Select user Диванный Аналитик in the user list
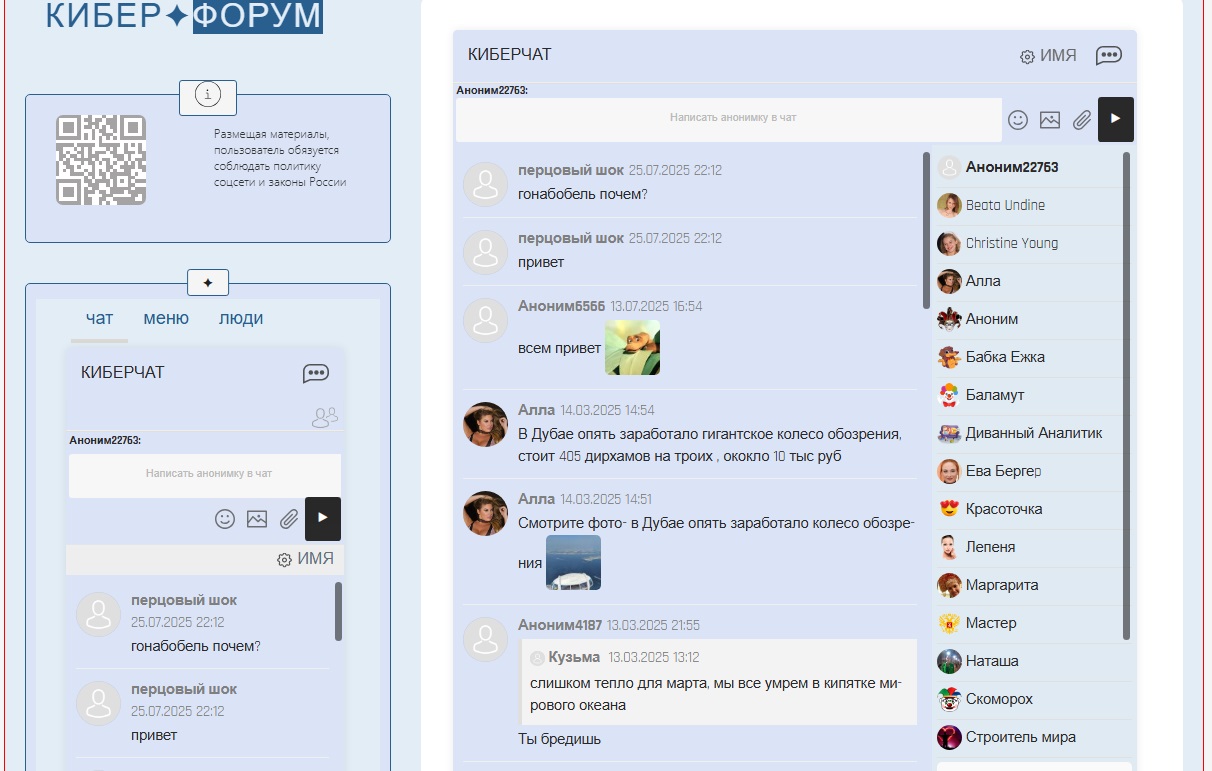The width and height of the screenshot is (1212, 771). [x=1033, y=433]
